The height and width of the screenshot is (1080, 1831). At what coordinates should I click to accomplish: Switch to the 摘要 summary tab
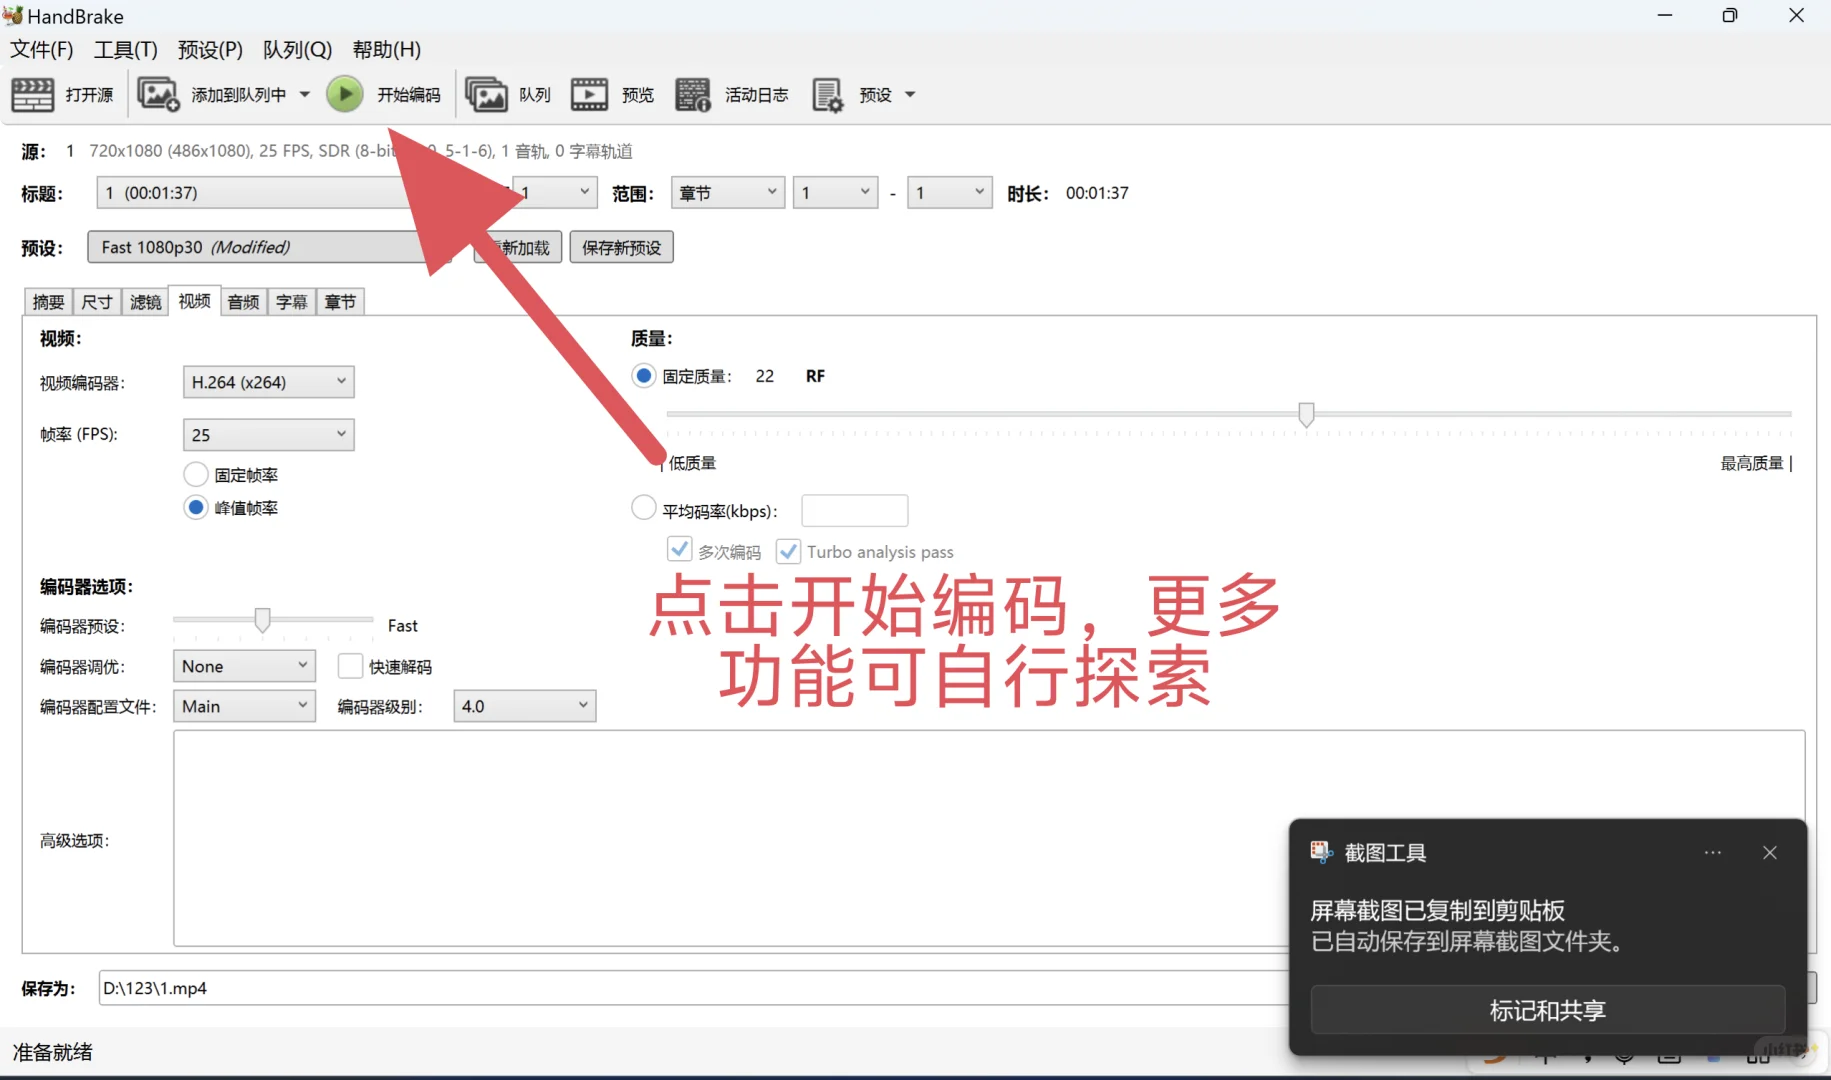48,302
